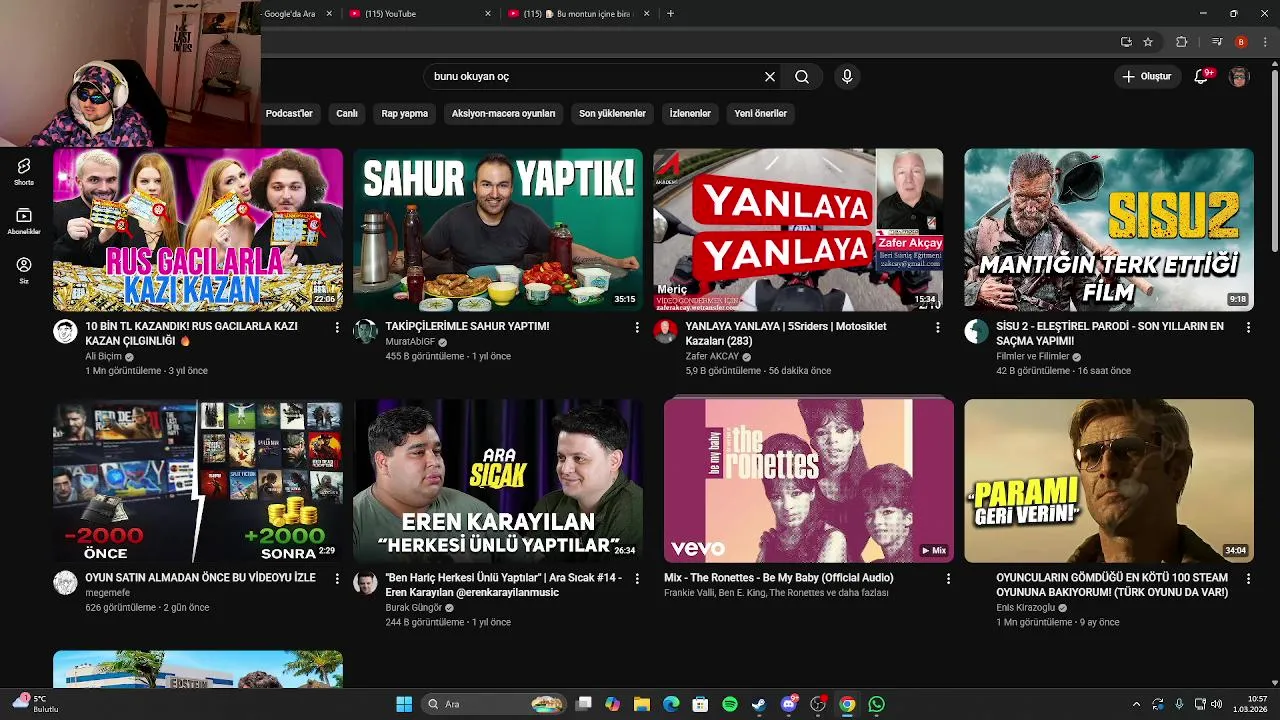Bookmark page with the star icon

(x=1148, y=42)
